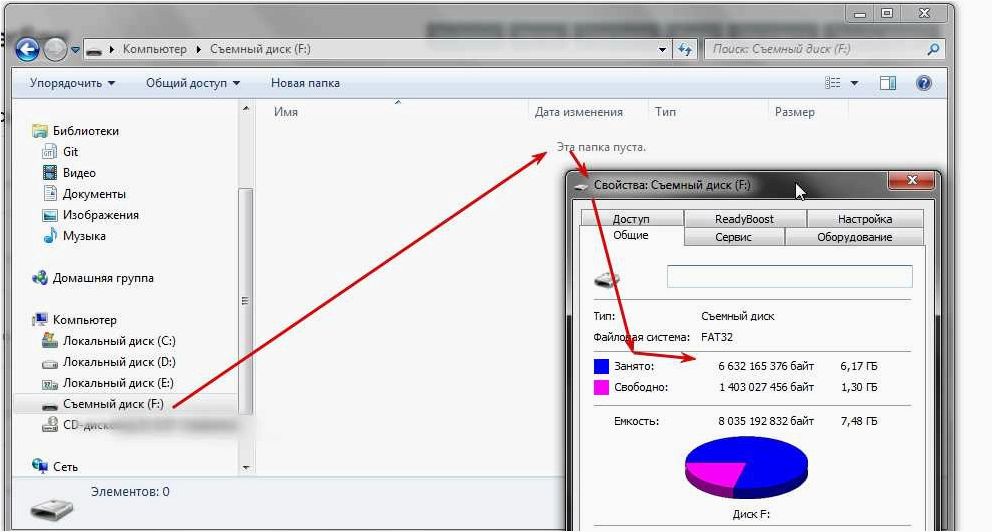Click the Git library icon
This screenshot has width=992, height=532.
[49, 152]
